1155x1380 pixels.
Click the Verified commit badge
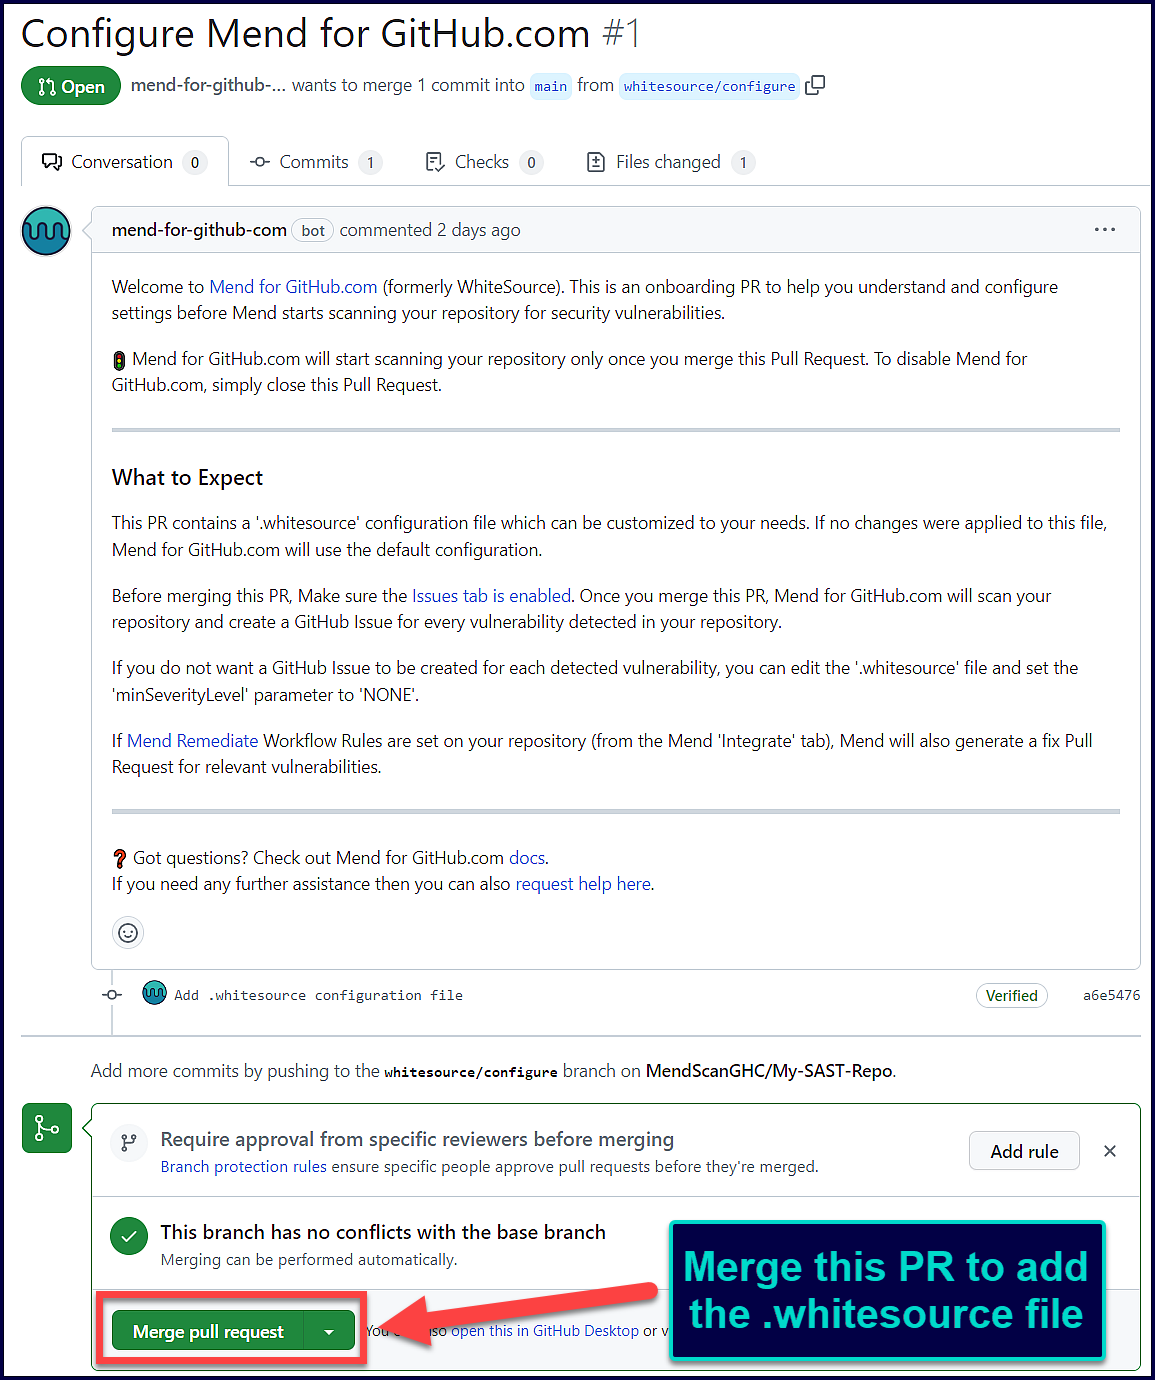click(1011, 995)
